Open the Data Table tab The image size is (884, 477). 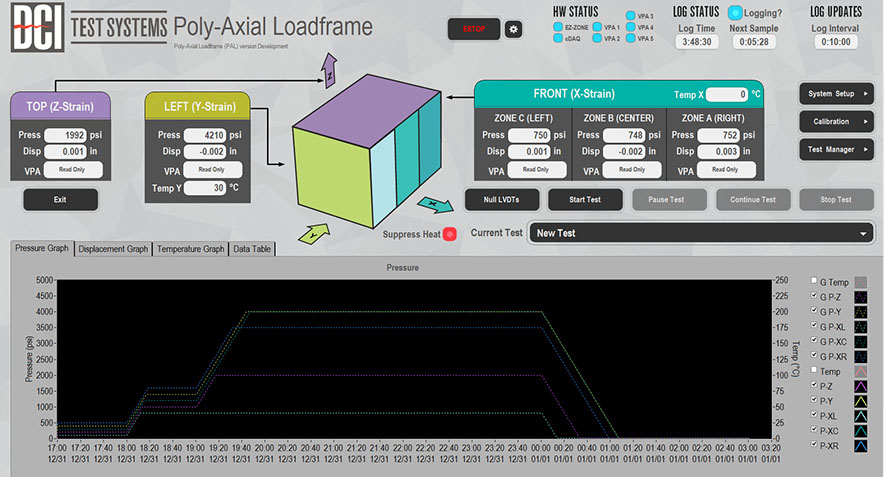tap(252, 249)
